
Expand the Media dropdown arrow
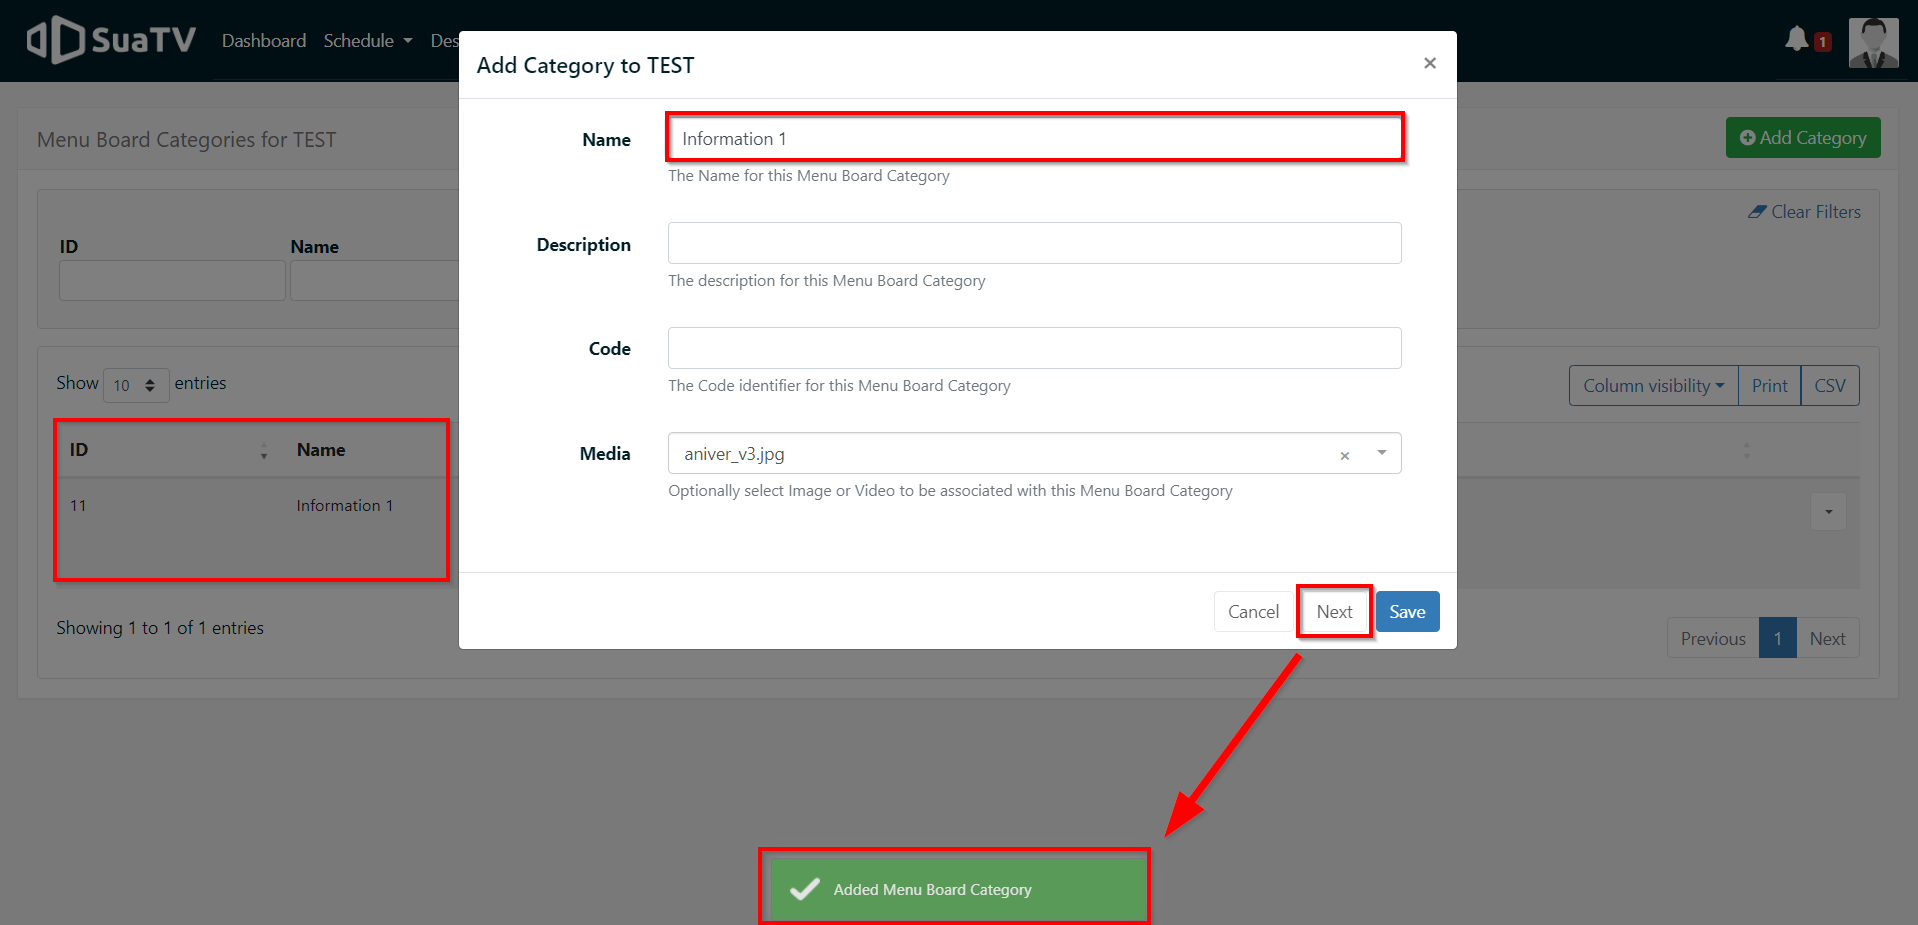1381,453
